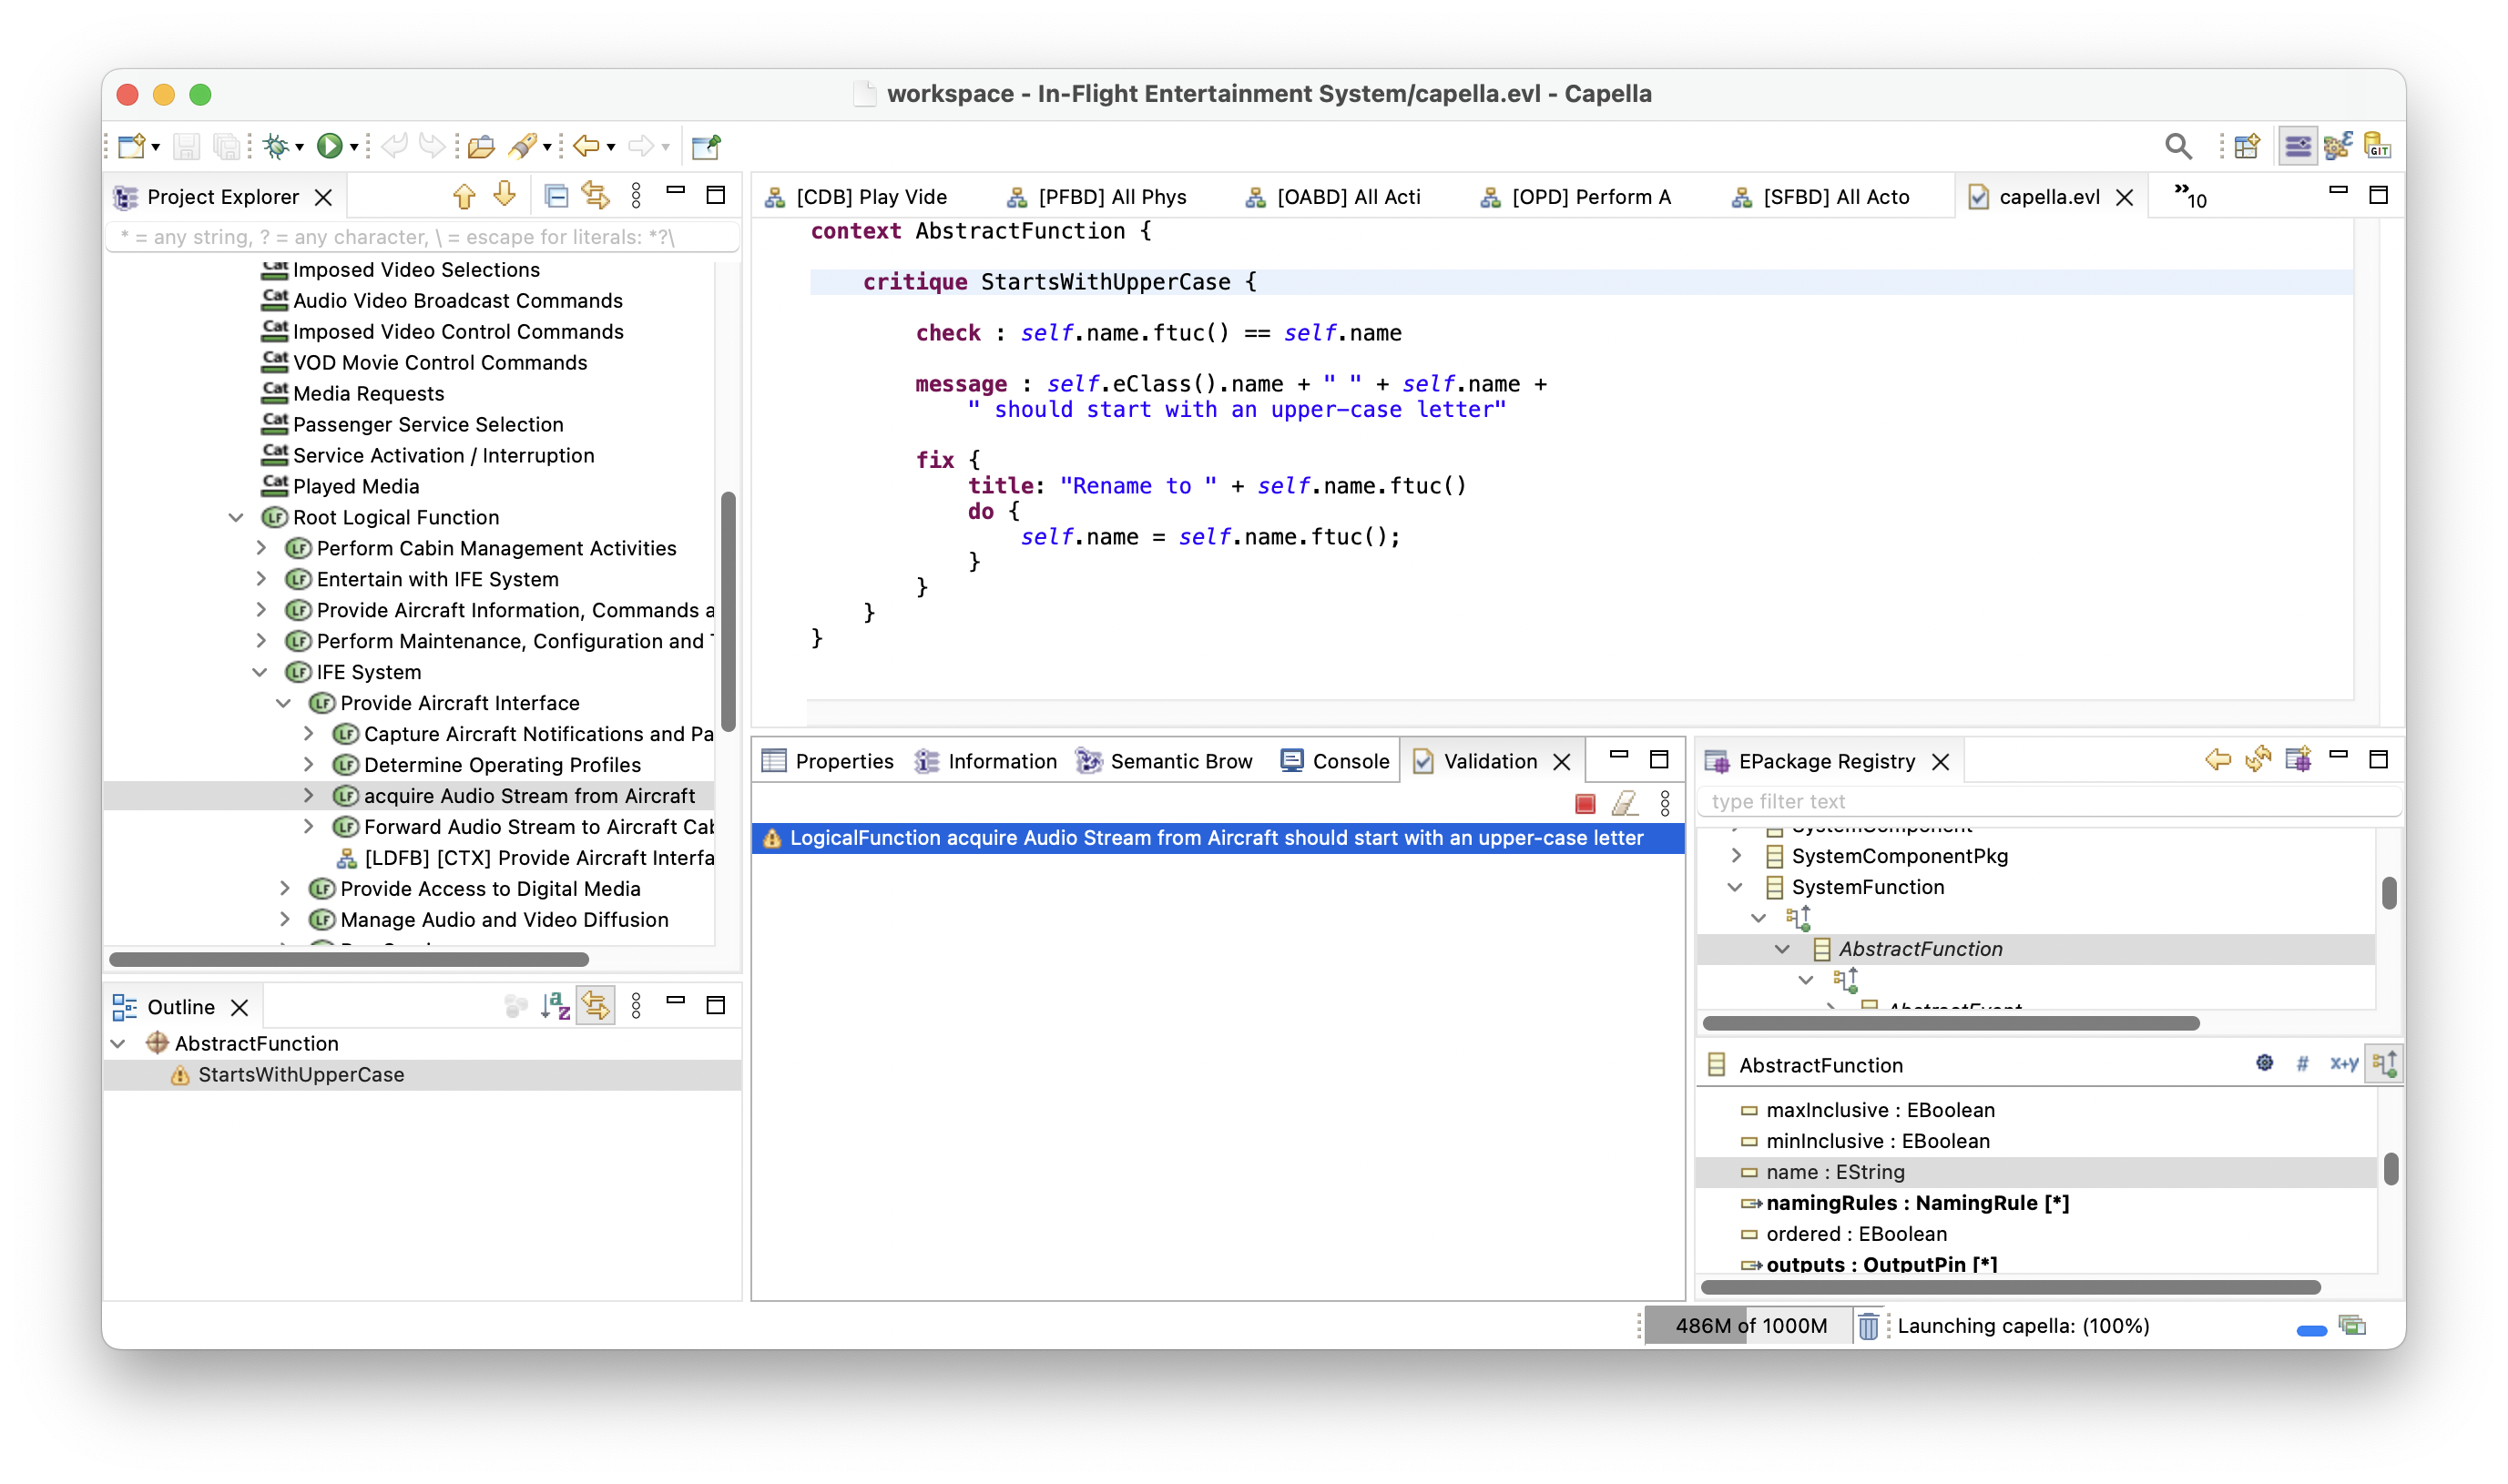The width and height of the screenshot is (2508, 1484).
Task: Click Collapse All icon in Project Explorer
Action: coord(556,196)
